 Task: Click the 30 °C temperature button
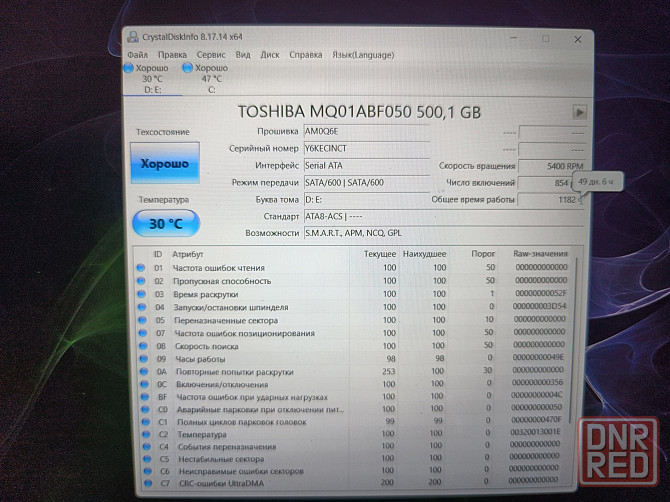pyautogui.click(x=166, y=223)
